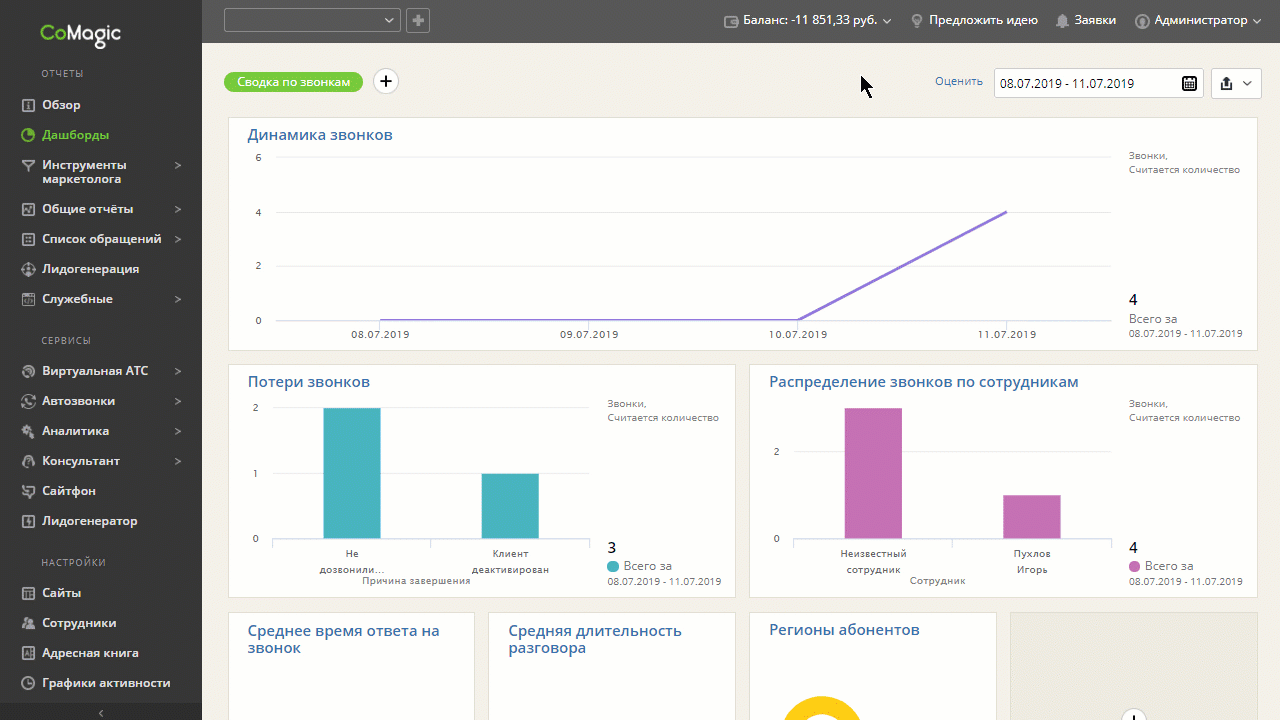Select the Сводка по звонкам tab
This screenshot has width=1280, height=720.
[293, 82]
